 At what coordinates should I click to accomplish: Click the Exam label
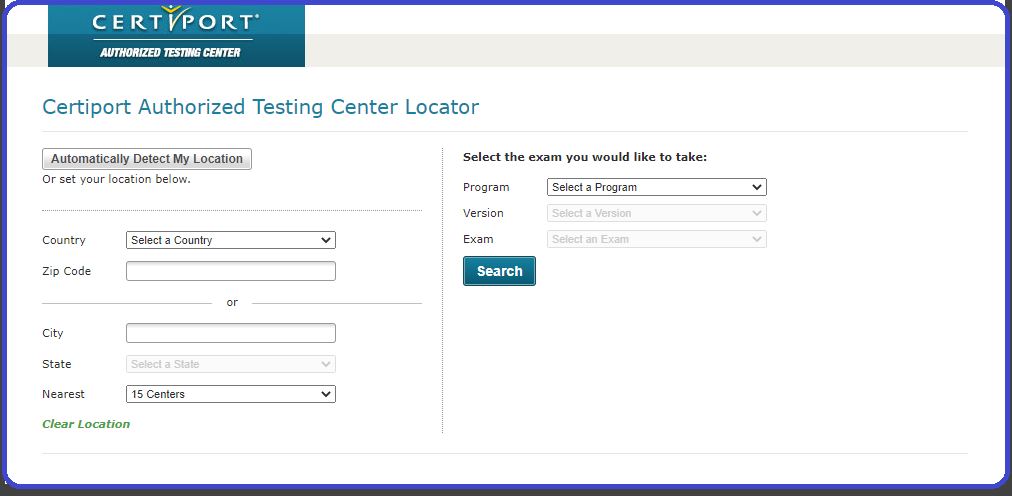478,239
